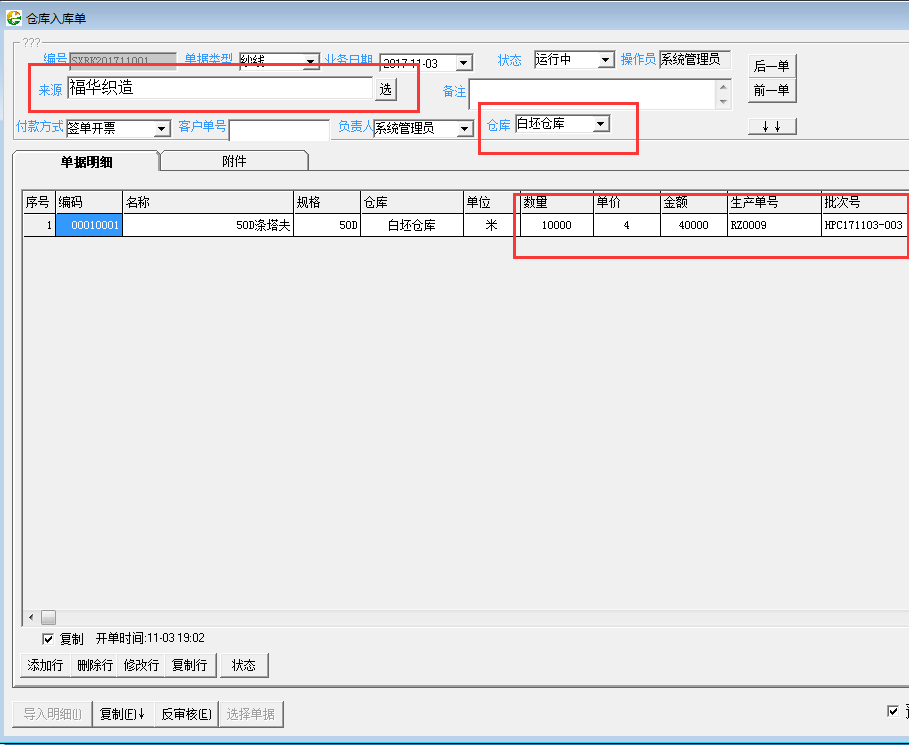Click the 选择单据 button

[x=251, y=714]
